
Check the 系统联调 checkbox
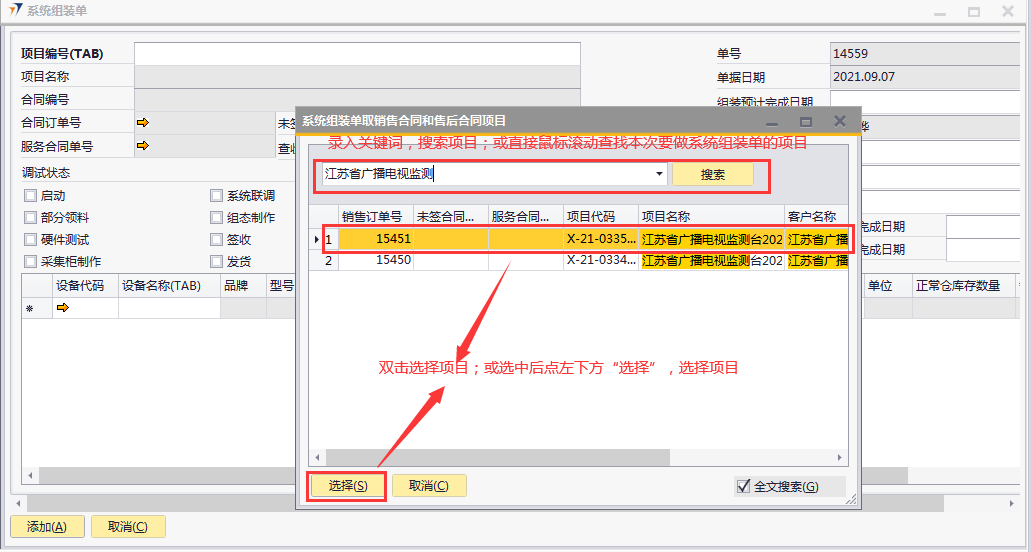tap(216, 196)
